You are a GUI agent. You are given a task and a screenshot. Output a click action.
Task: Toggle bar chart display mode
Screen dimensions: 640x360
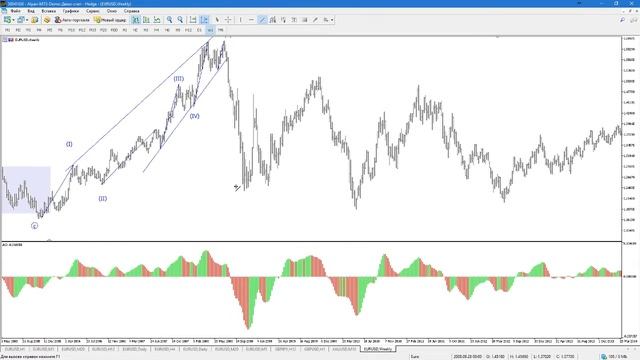coord(136,20)
